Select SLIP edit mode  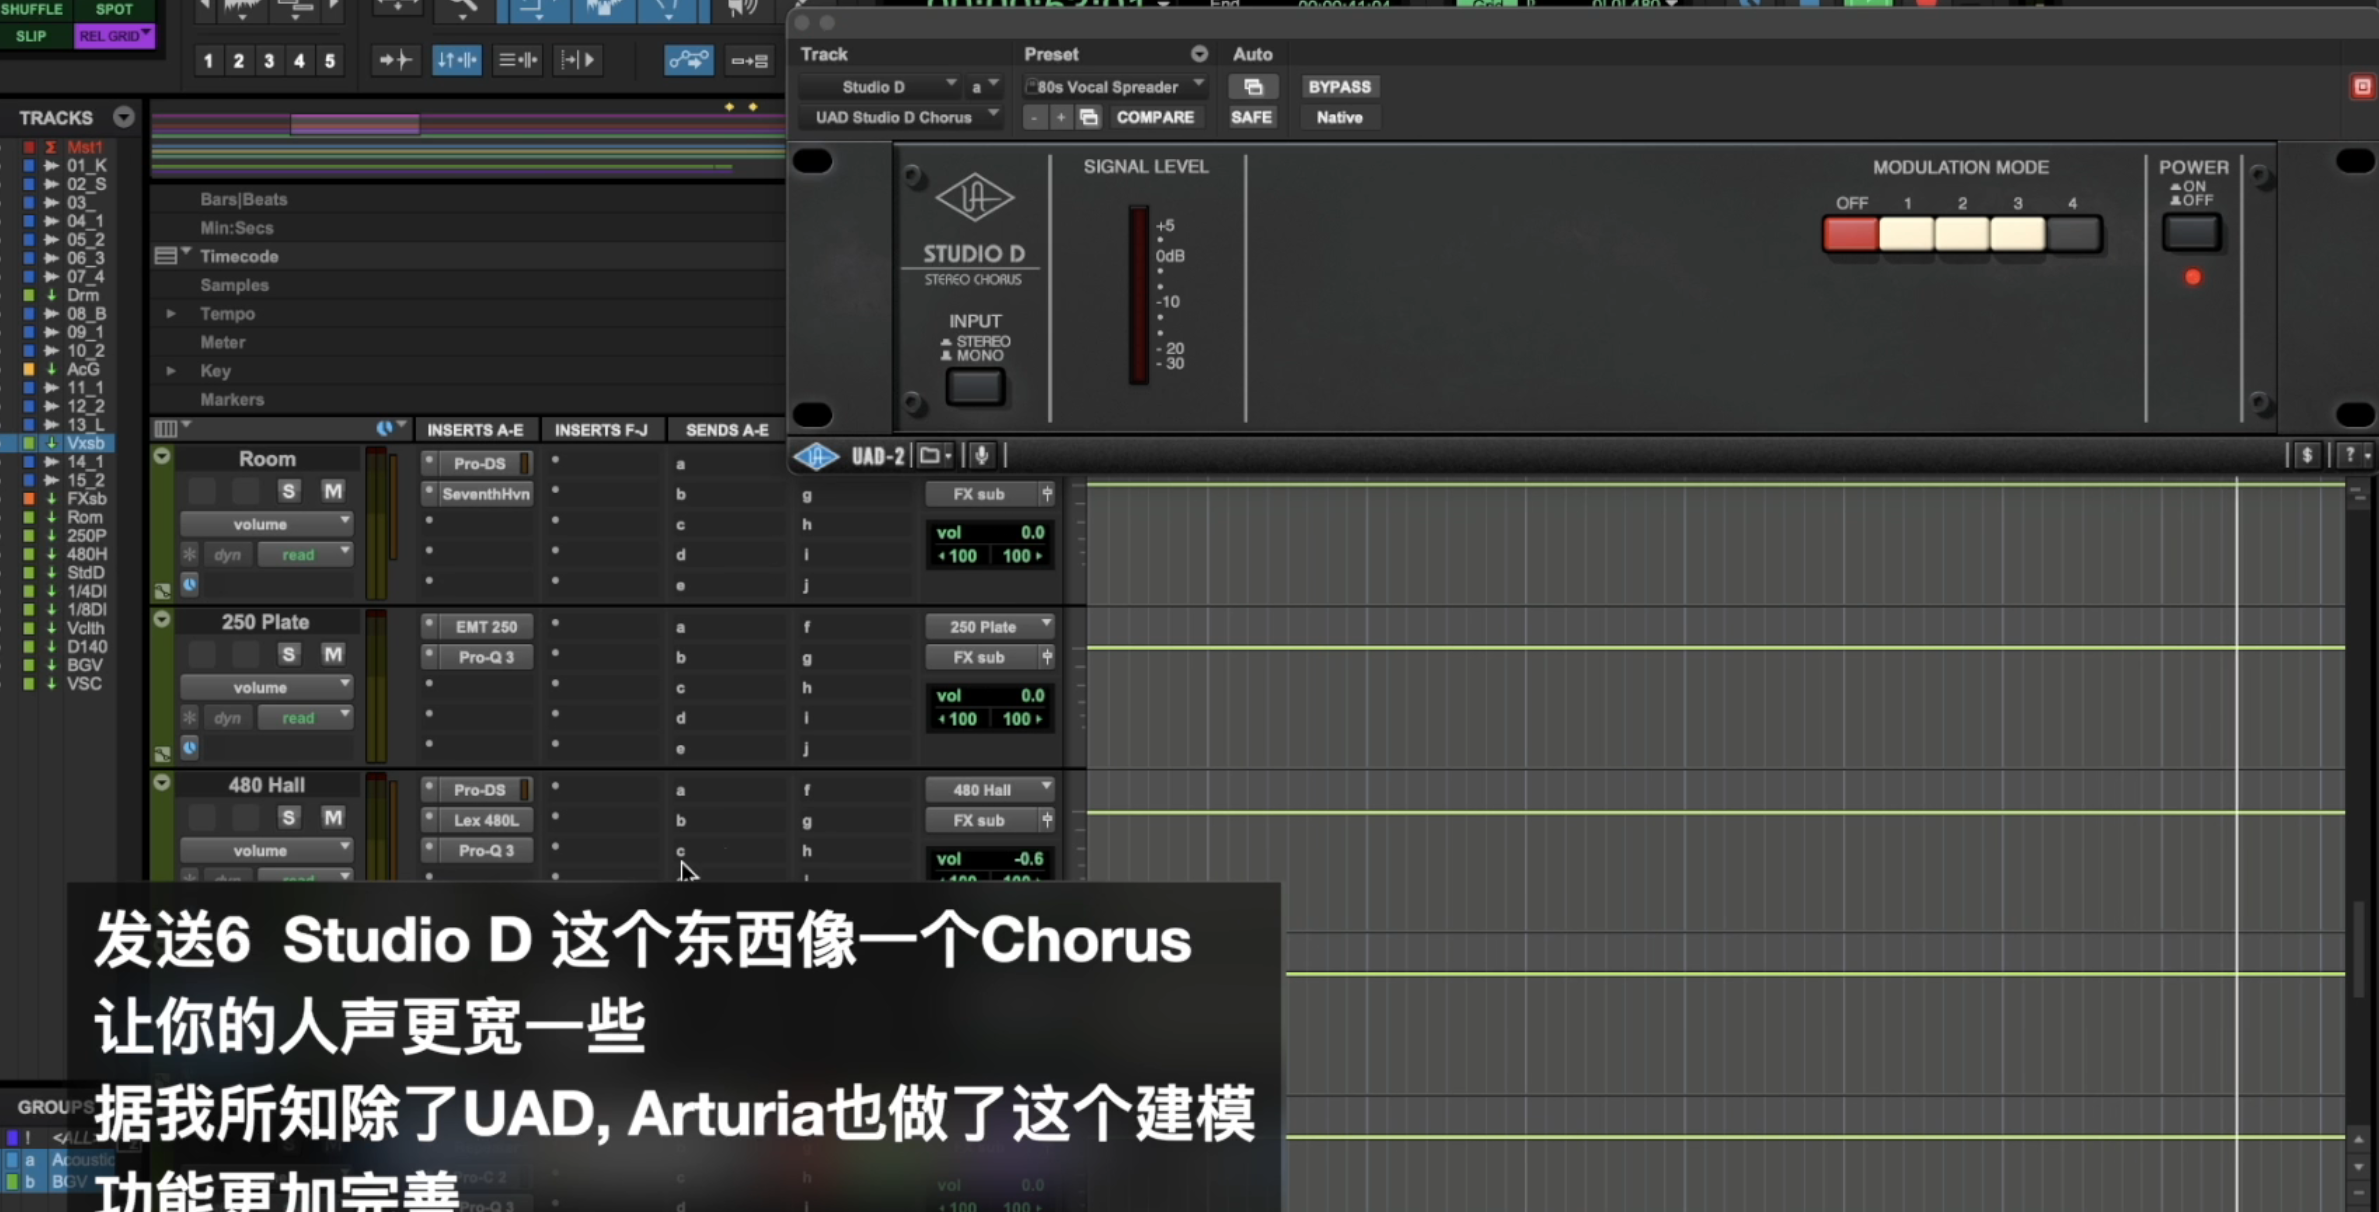click(31, 36)
